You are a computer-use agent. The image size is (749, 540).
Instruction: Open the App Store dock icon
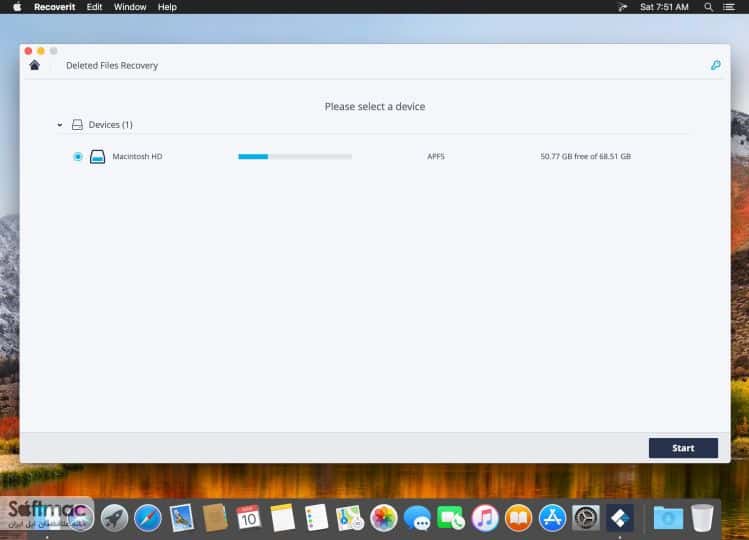point(552,518)
